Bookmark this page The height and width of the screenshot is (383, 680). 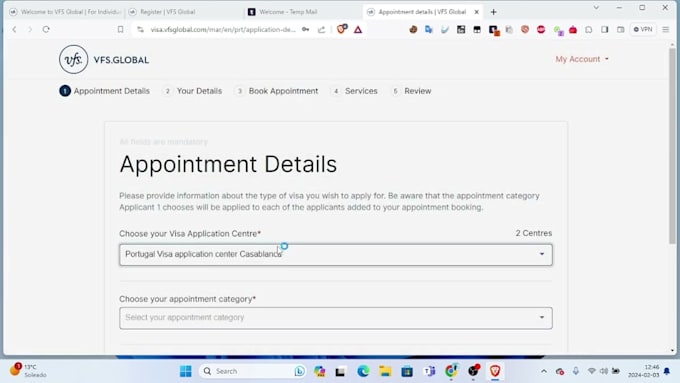click(120, 29)
